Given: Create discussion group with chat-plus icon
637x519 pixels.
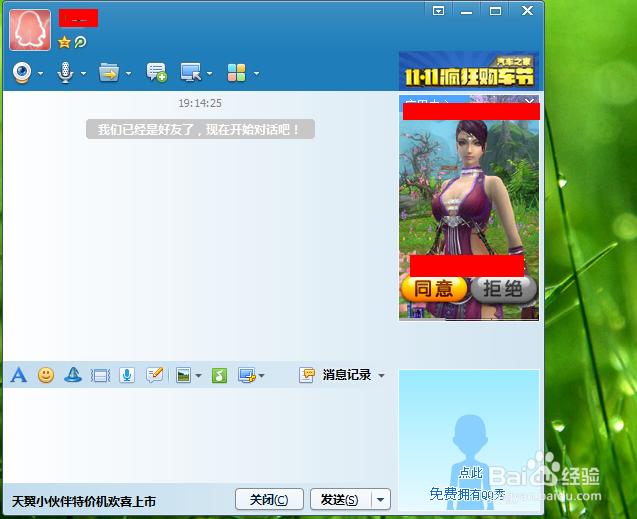Looking at the screenshot, I should (156, 72).
